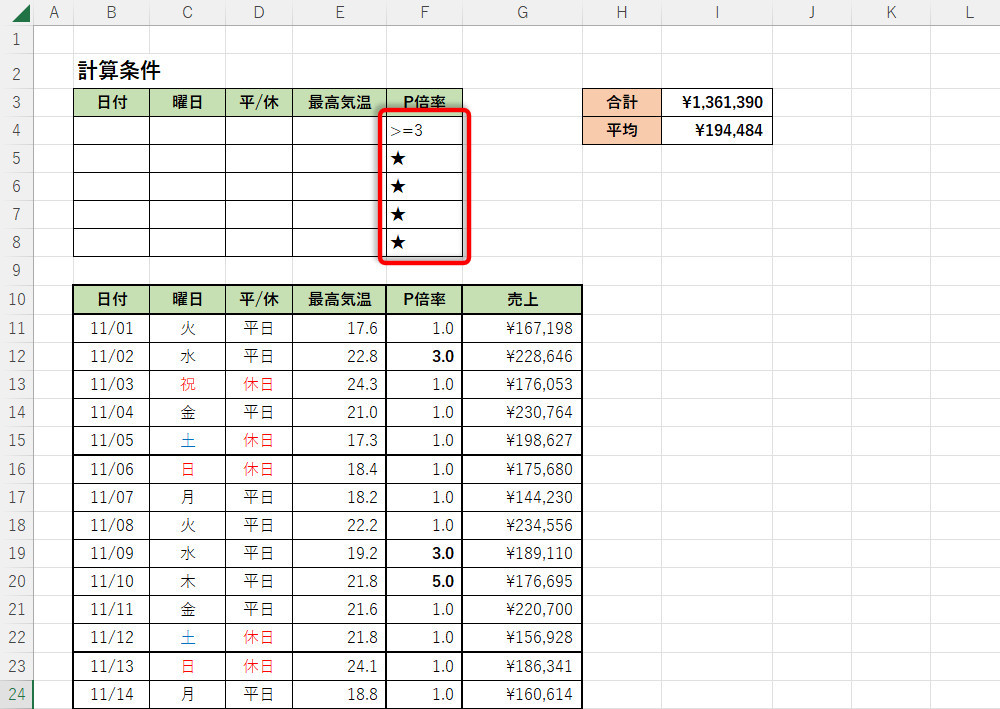Viewport: 1000px width, 709px height.
Task: Select the 合計 value ¥1,361,390
Action: 716,102
